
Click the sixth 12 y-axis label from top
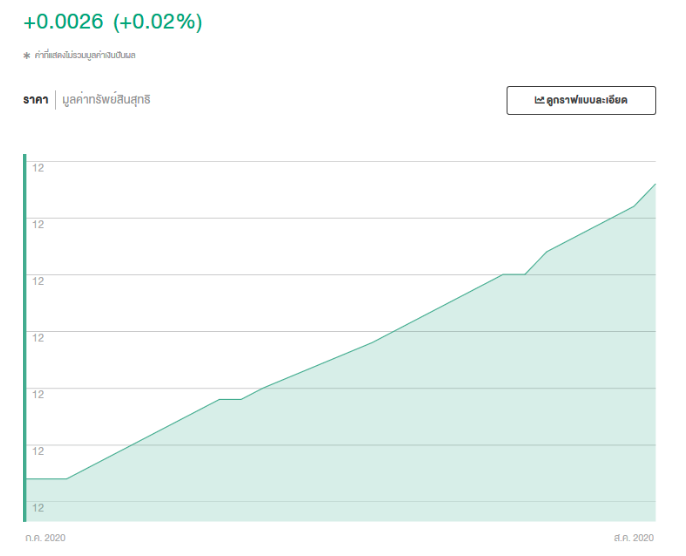point(38,451)
